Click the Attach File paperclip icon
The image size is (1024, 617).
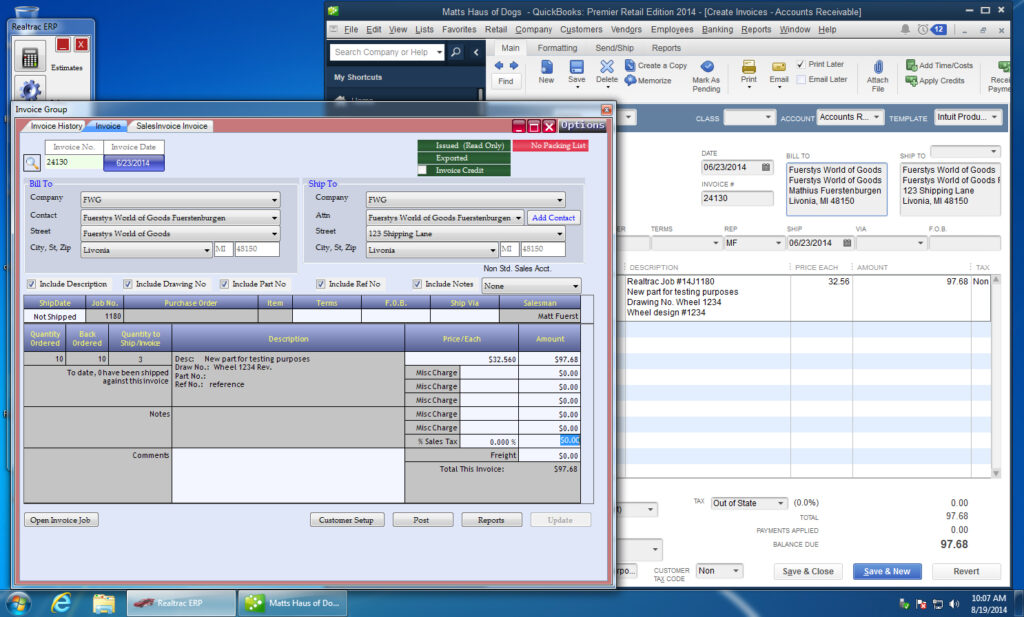(878, 67)
